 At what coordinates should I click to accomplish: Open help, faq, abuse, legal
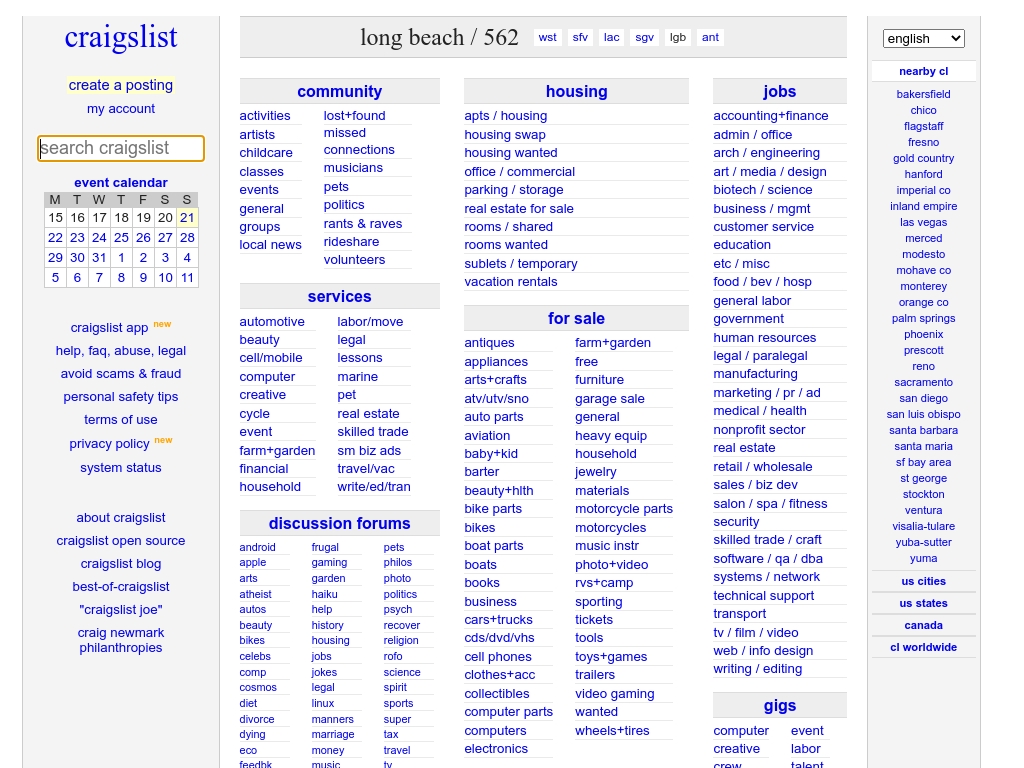[x=121, y=351]
